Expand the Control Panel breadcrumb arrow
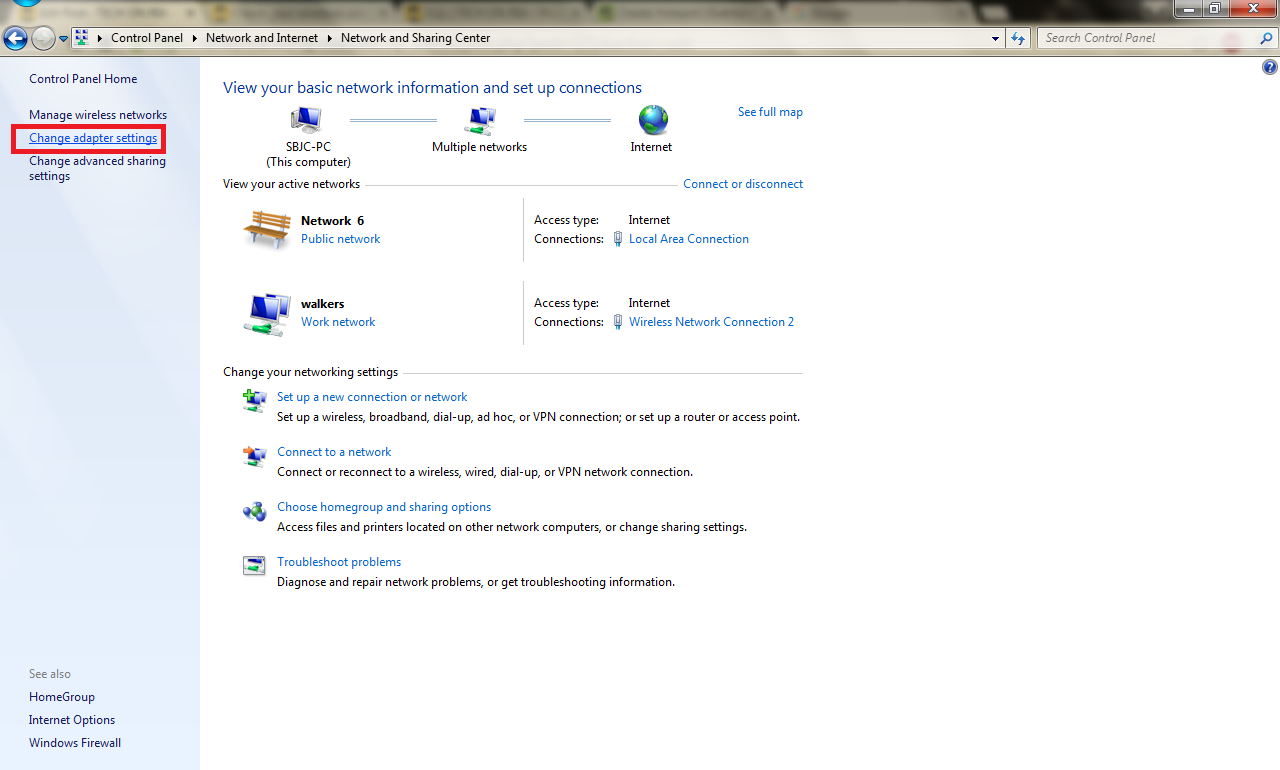The width and height of the screenshot is (1280, 770). coord(195,38)
